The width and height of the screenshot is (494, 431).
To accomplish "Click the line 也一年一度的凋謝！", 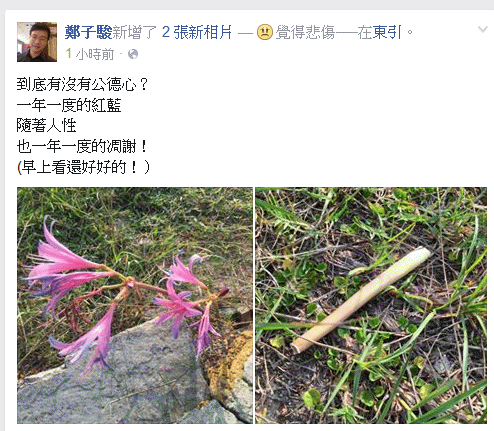I will tap(82, 146).
